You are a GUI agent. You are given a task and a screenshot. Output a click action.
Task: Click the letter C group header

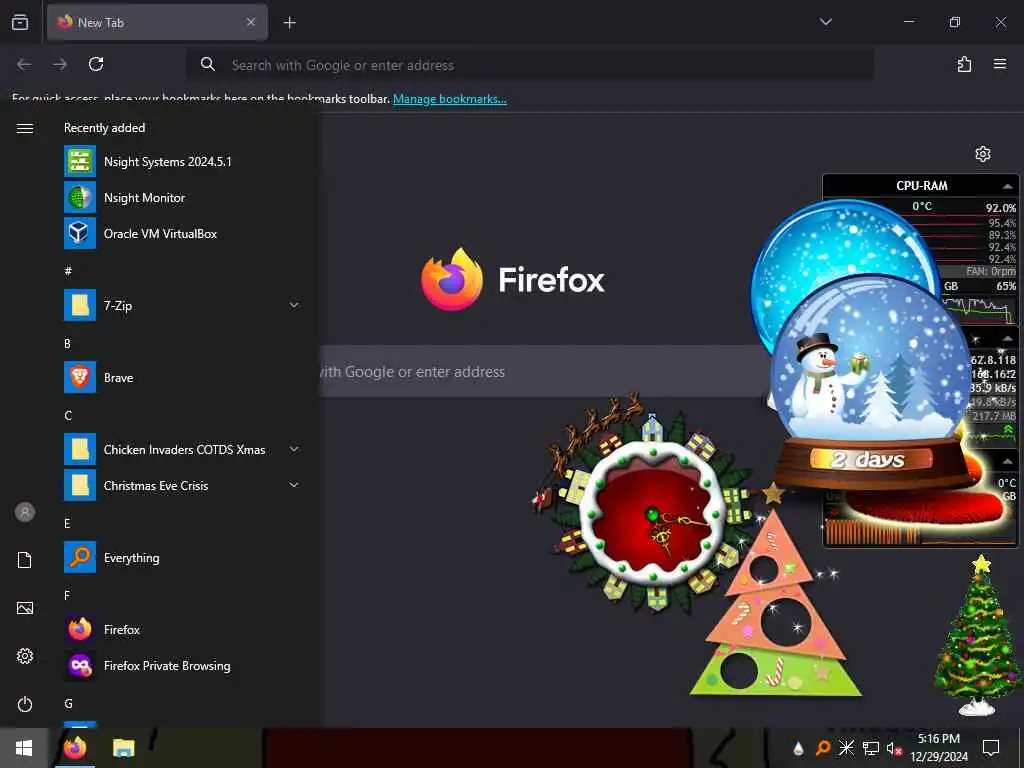pos(68,415)
